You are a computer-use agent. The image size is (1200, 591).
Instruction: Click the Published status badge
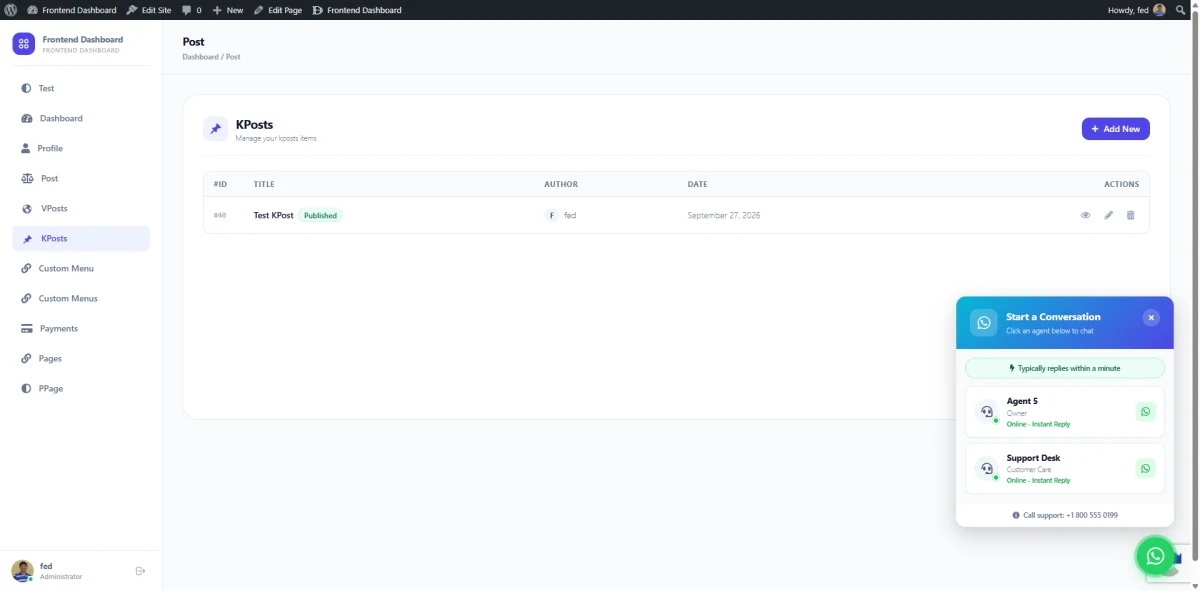point(320,215)
